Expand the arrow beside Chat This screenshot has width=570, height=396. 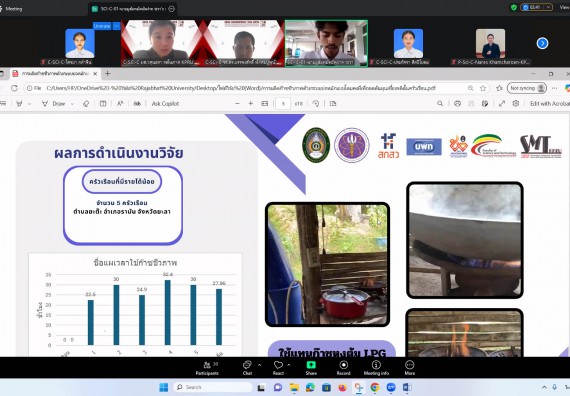pos(259,364)
